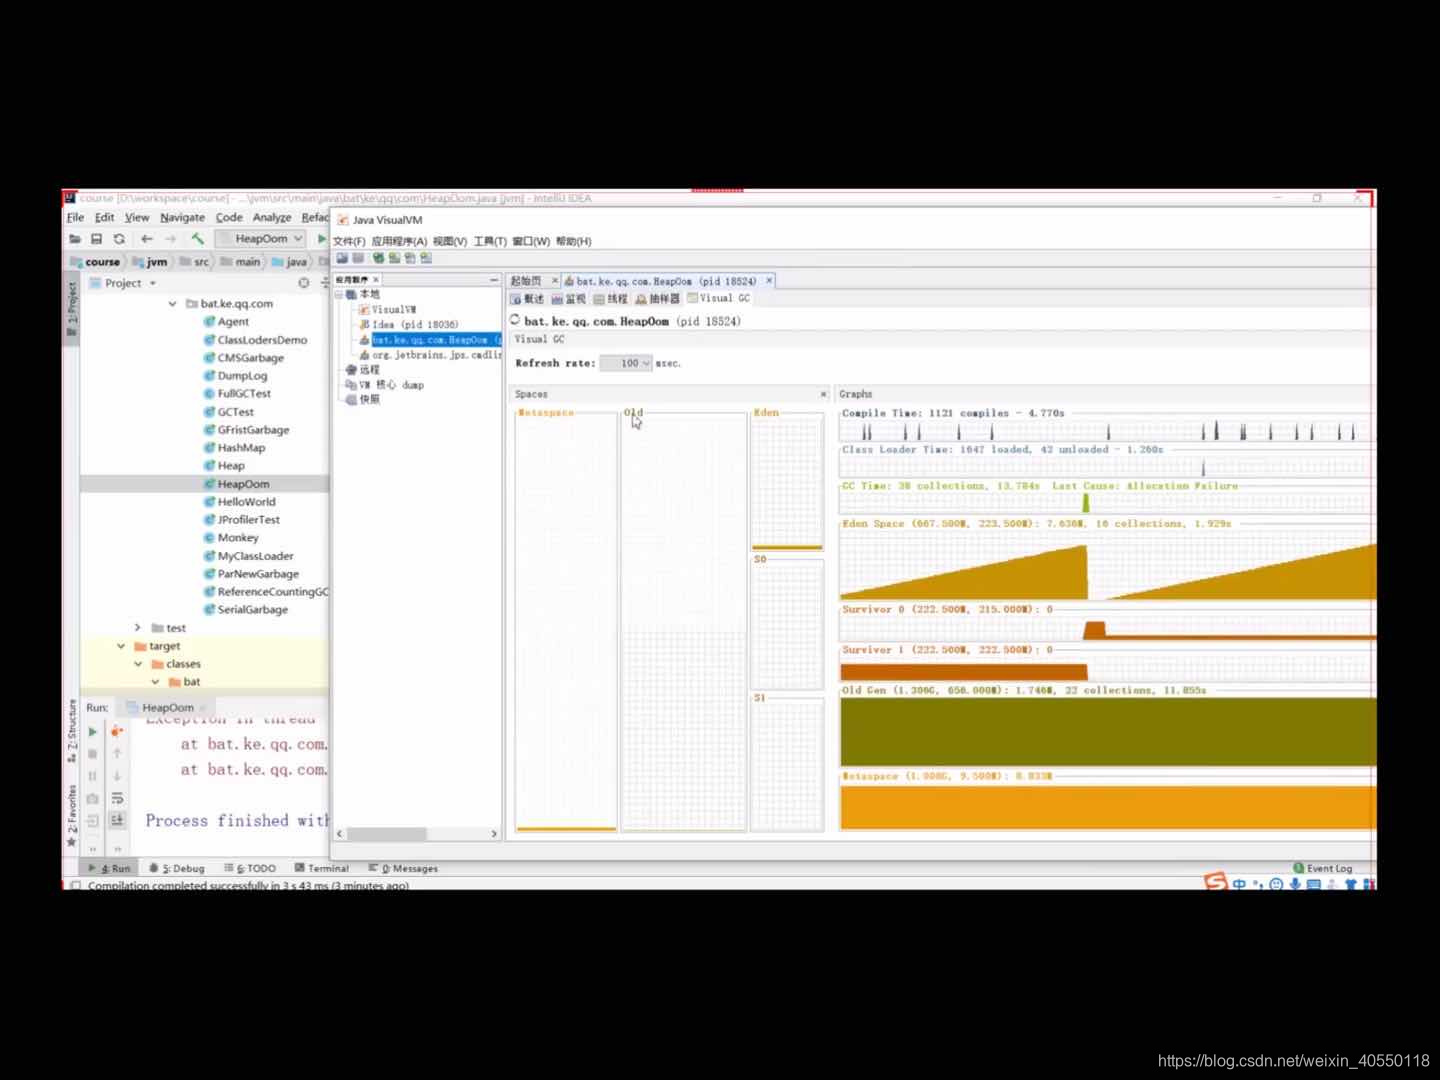Open the File menu in IntelliJ
Viewport: 1440px width, 1080px height.
click(75, 217)
